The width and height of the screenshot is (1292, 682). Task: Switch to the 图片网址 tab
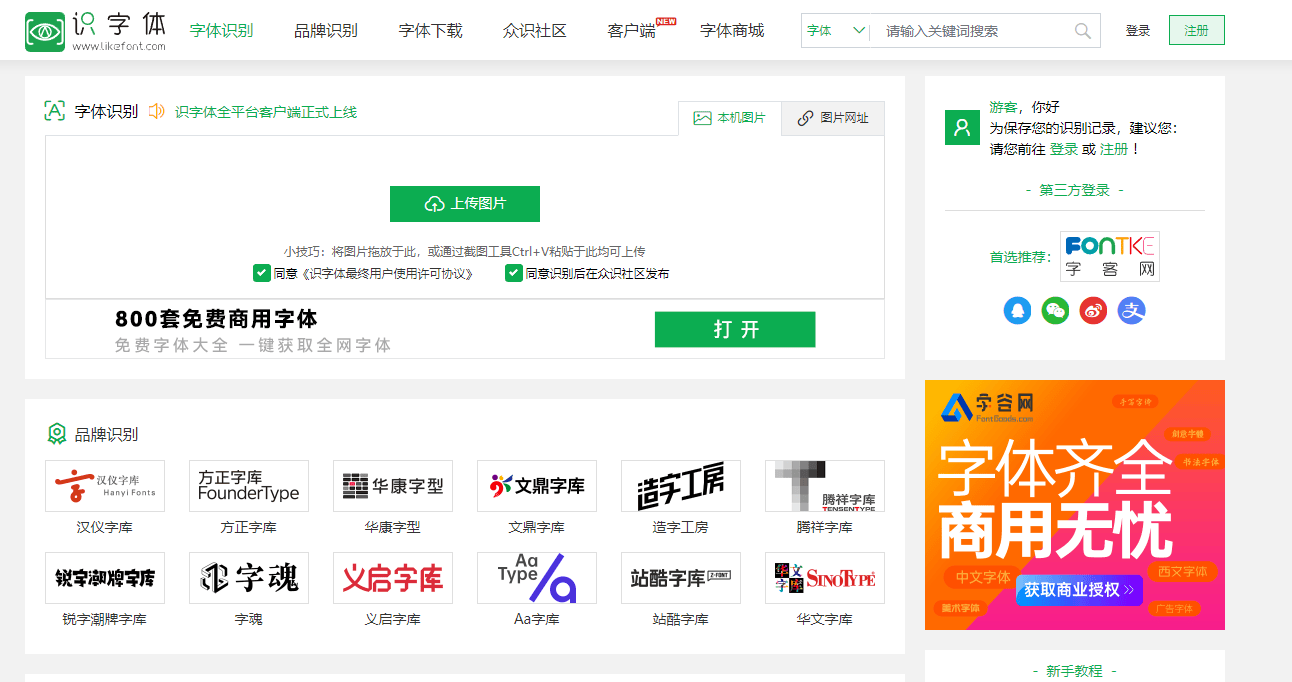coord(832,118)
